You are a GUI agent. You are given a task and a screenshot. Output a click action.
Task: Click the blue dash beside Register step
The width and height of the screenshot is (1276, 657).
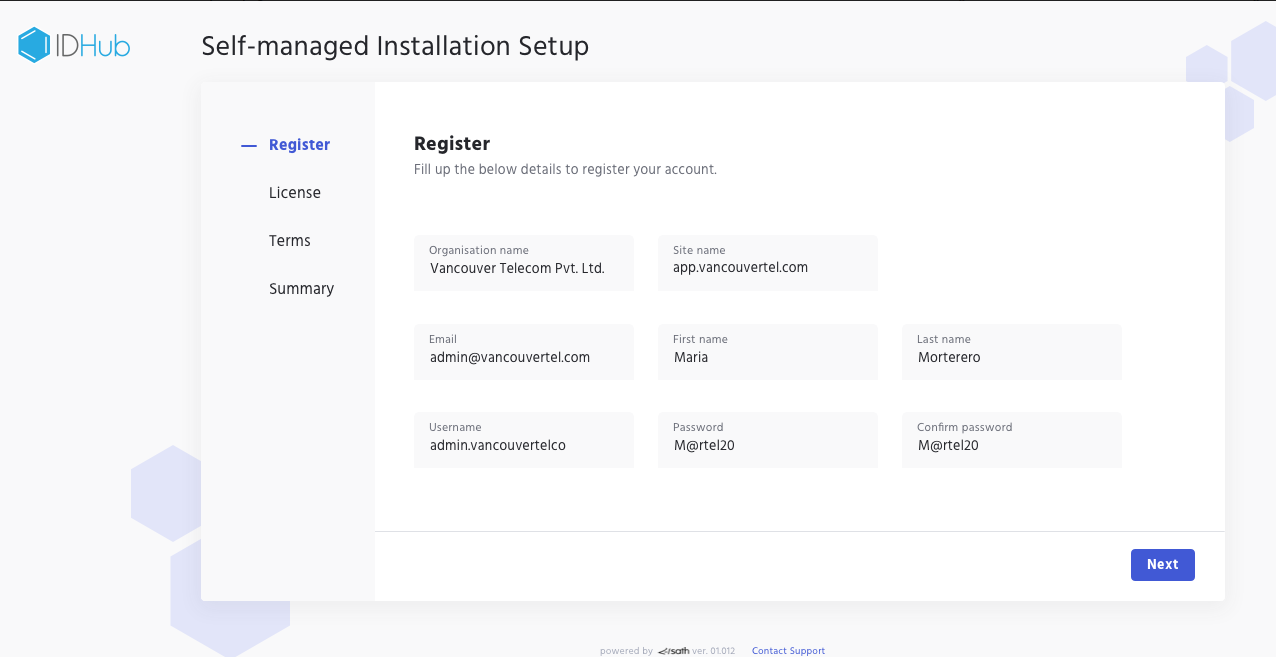(x=249, y=146)
